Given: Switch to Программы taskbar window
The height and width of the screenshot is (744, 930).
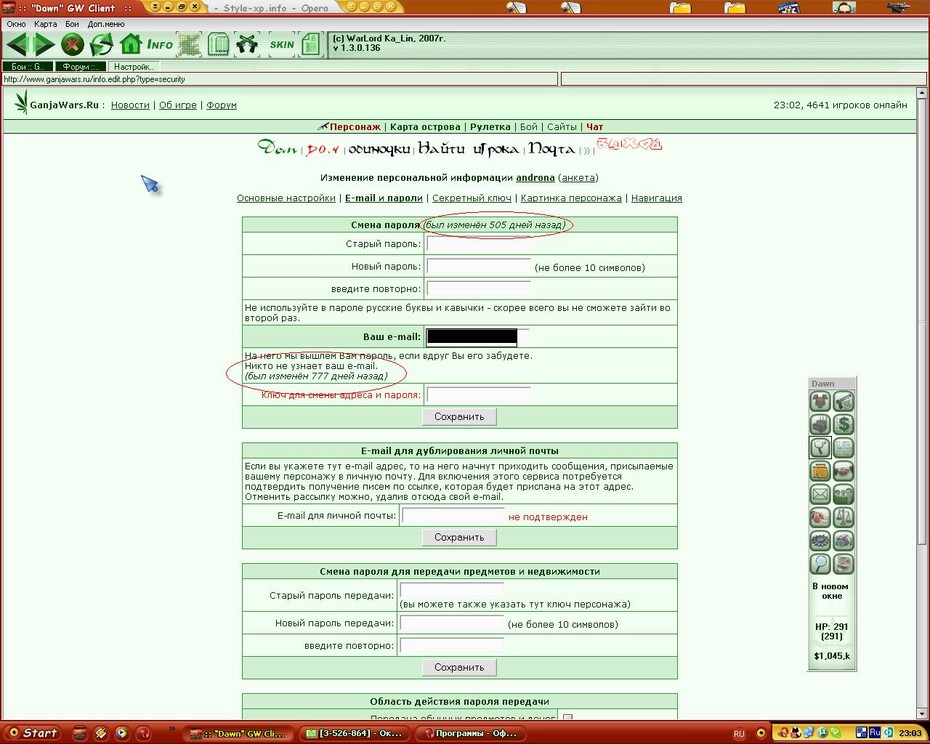Looking at the screenshot, I should tap(470, 734).
